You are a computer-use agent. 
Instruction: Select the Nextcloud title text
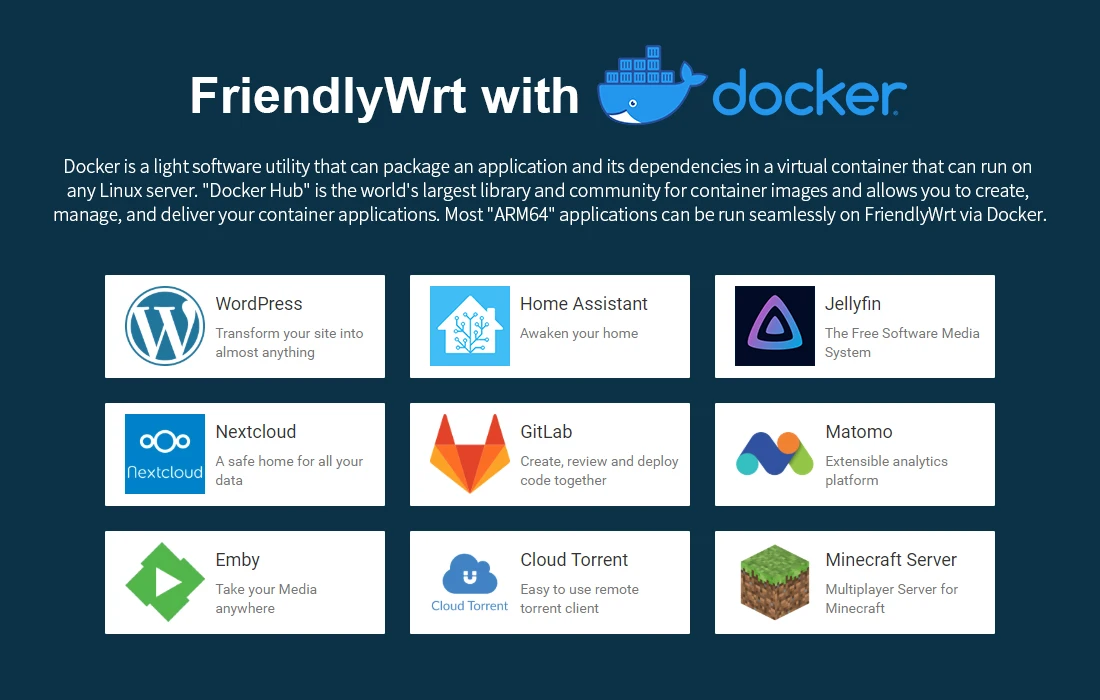pos(256,432)
